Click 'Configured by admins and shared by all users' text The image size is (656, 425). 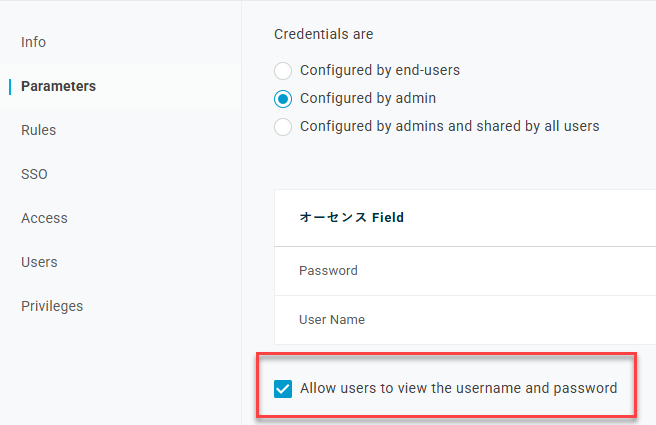[449, 127]
